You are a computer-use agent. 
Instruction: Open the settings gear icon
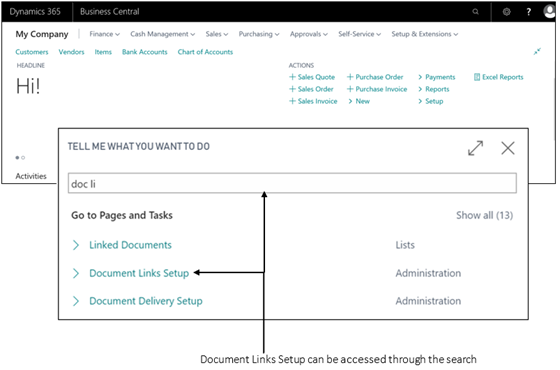[x=506, y=12]
